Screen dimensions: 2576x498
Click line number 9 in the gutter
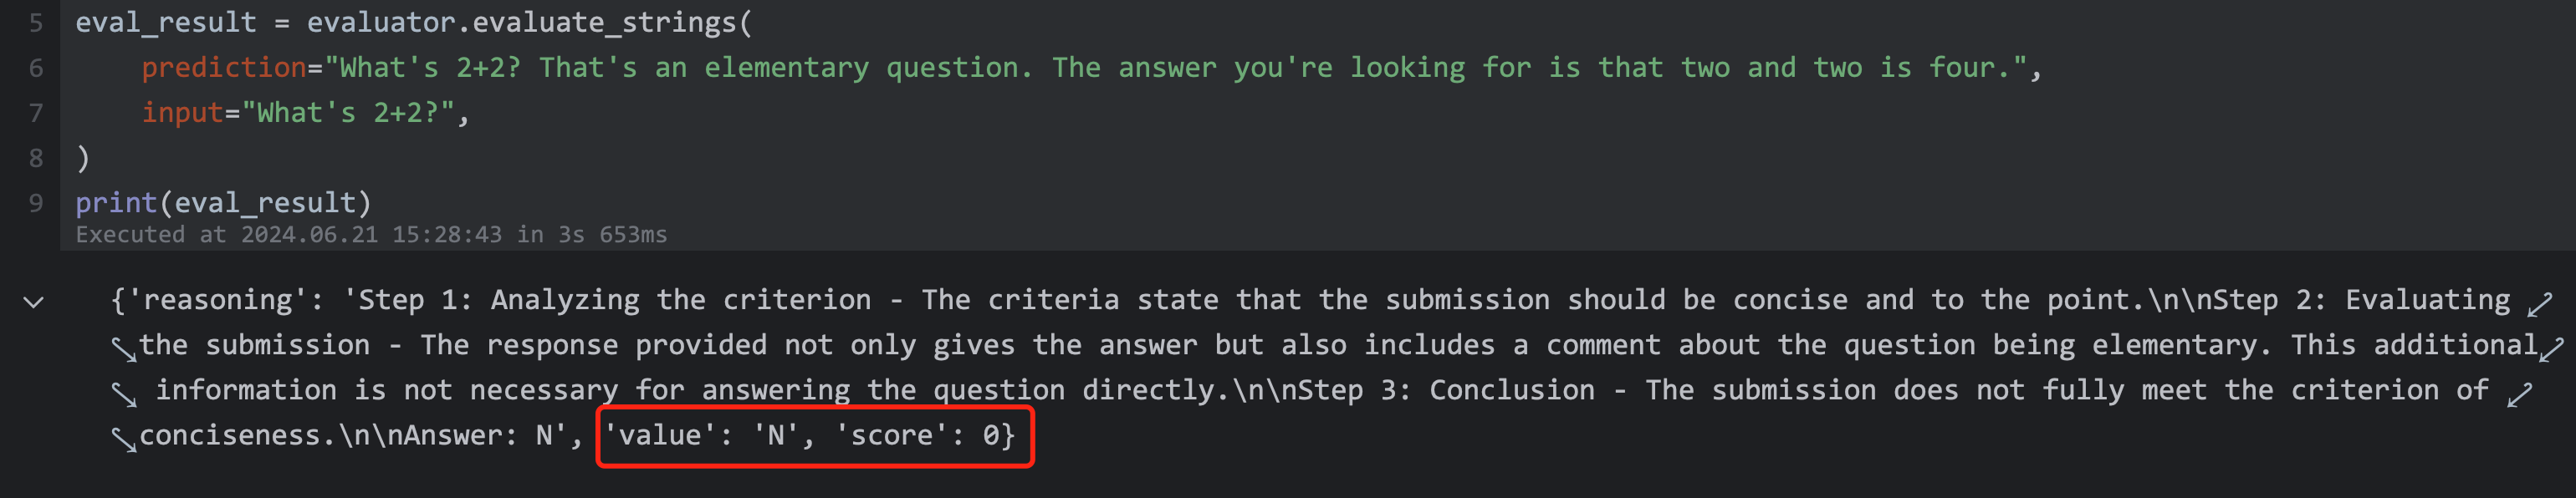click(36, 203)
